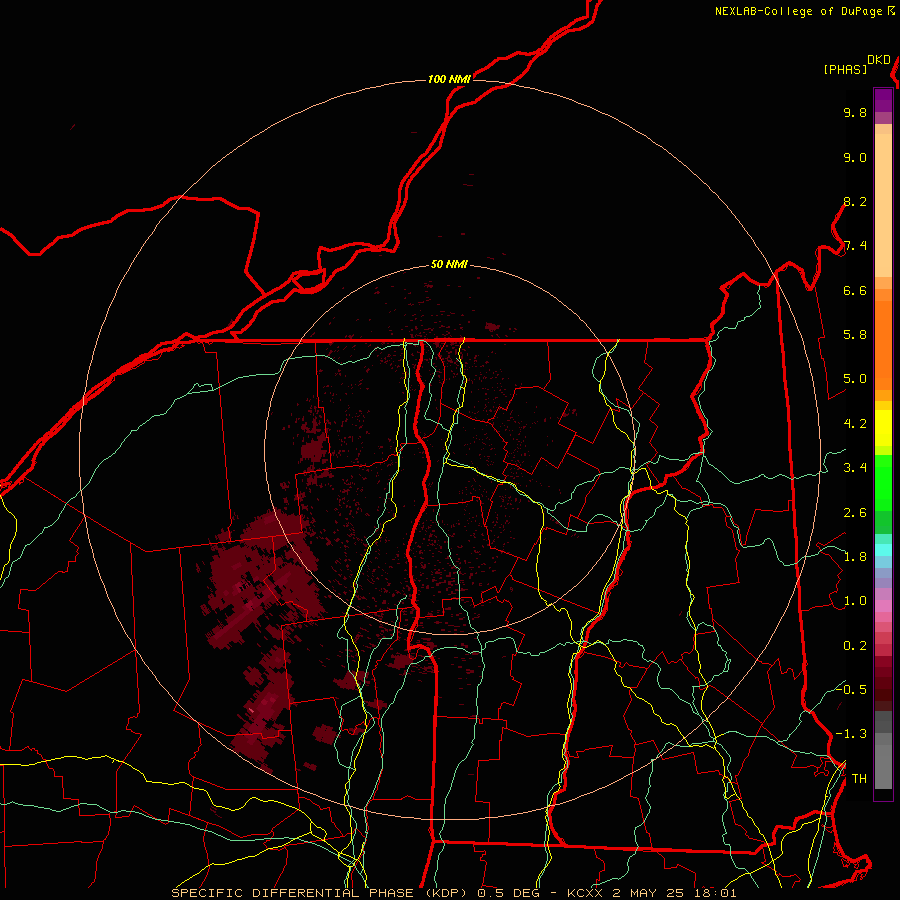Select the 1.8 legend value
The height and width of the screenshot is (900, 900).
click(x=855, y=557)
